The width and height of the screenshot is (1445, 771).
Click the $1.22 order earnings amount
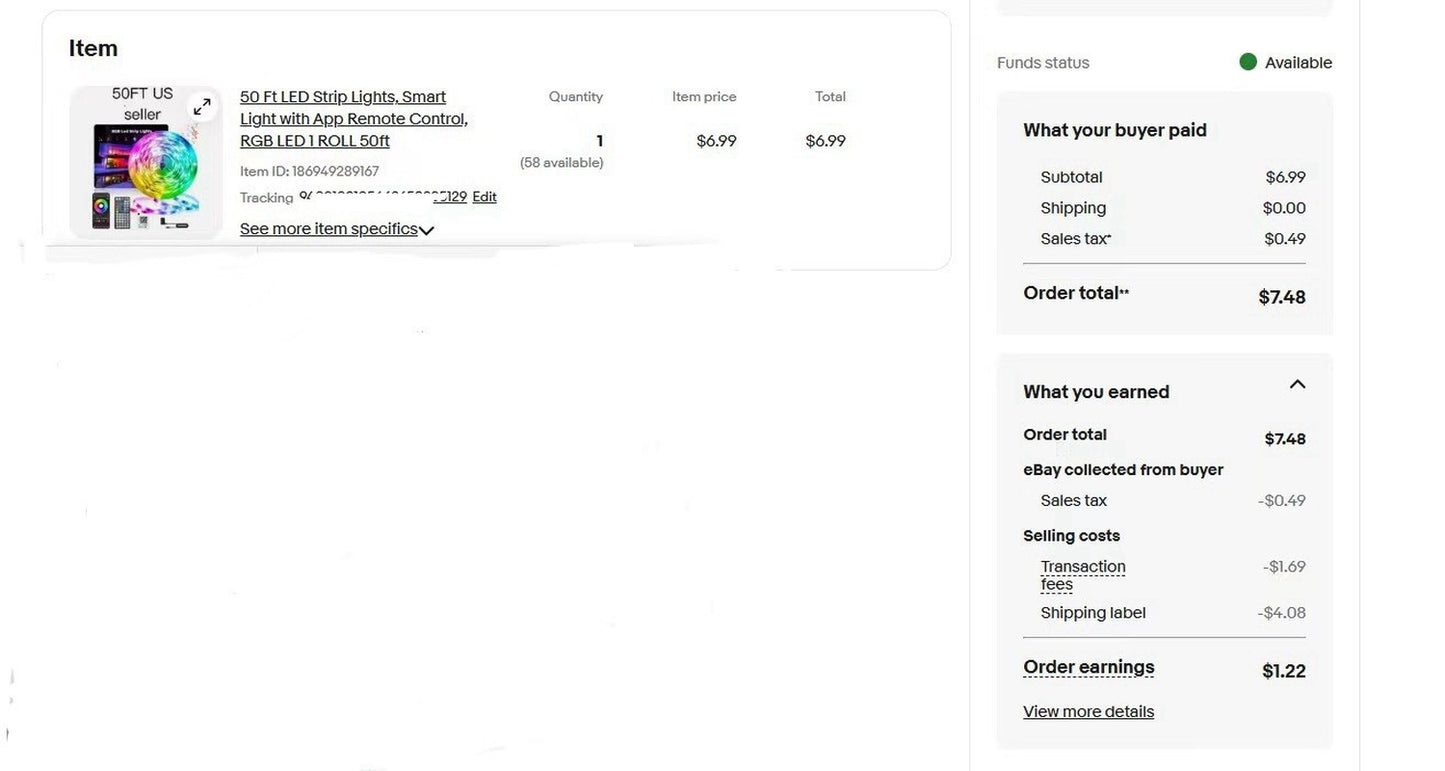[1283, 671]
